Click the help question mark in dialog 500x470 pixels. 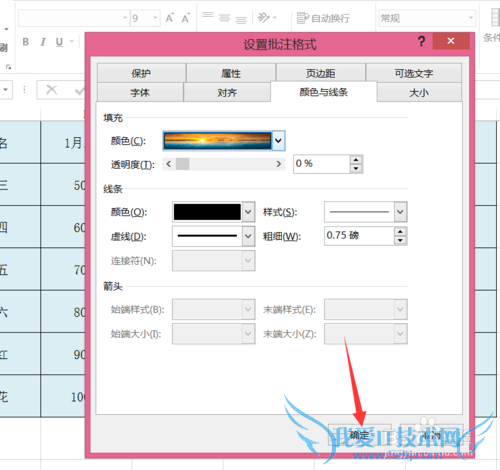click(x=421, y=41)
